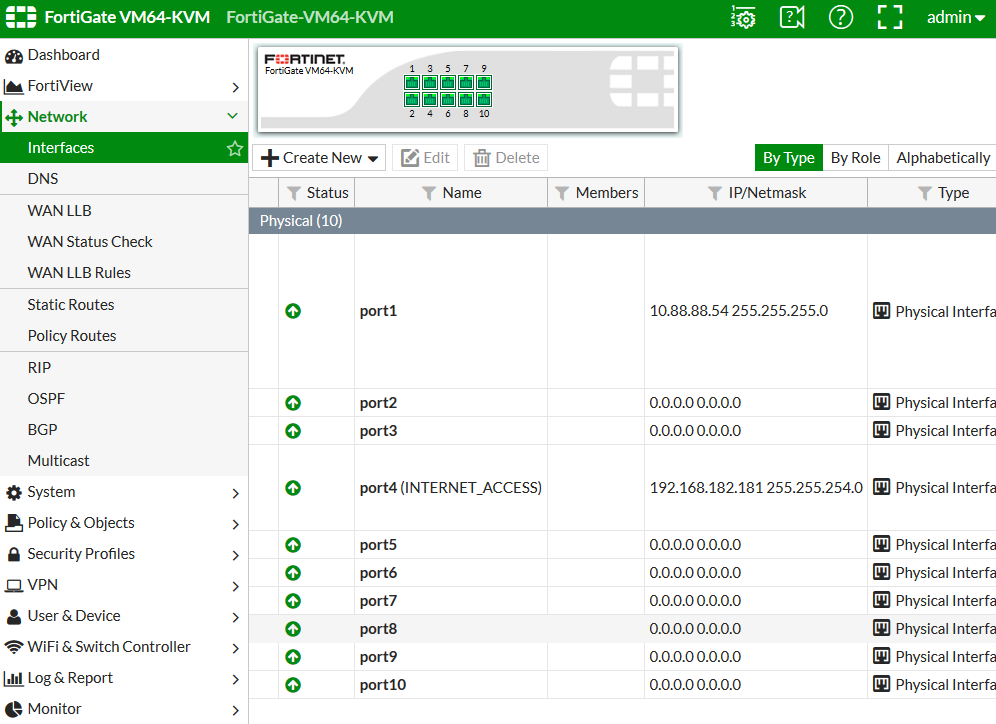Click port 1 on the faceplate diagram
The width and height of the screenshot is (996, 724).
[412, 83]
